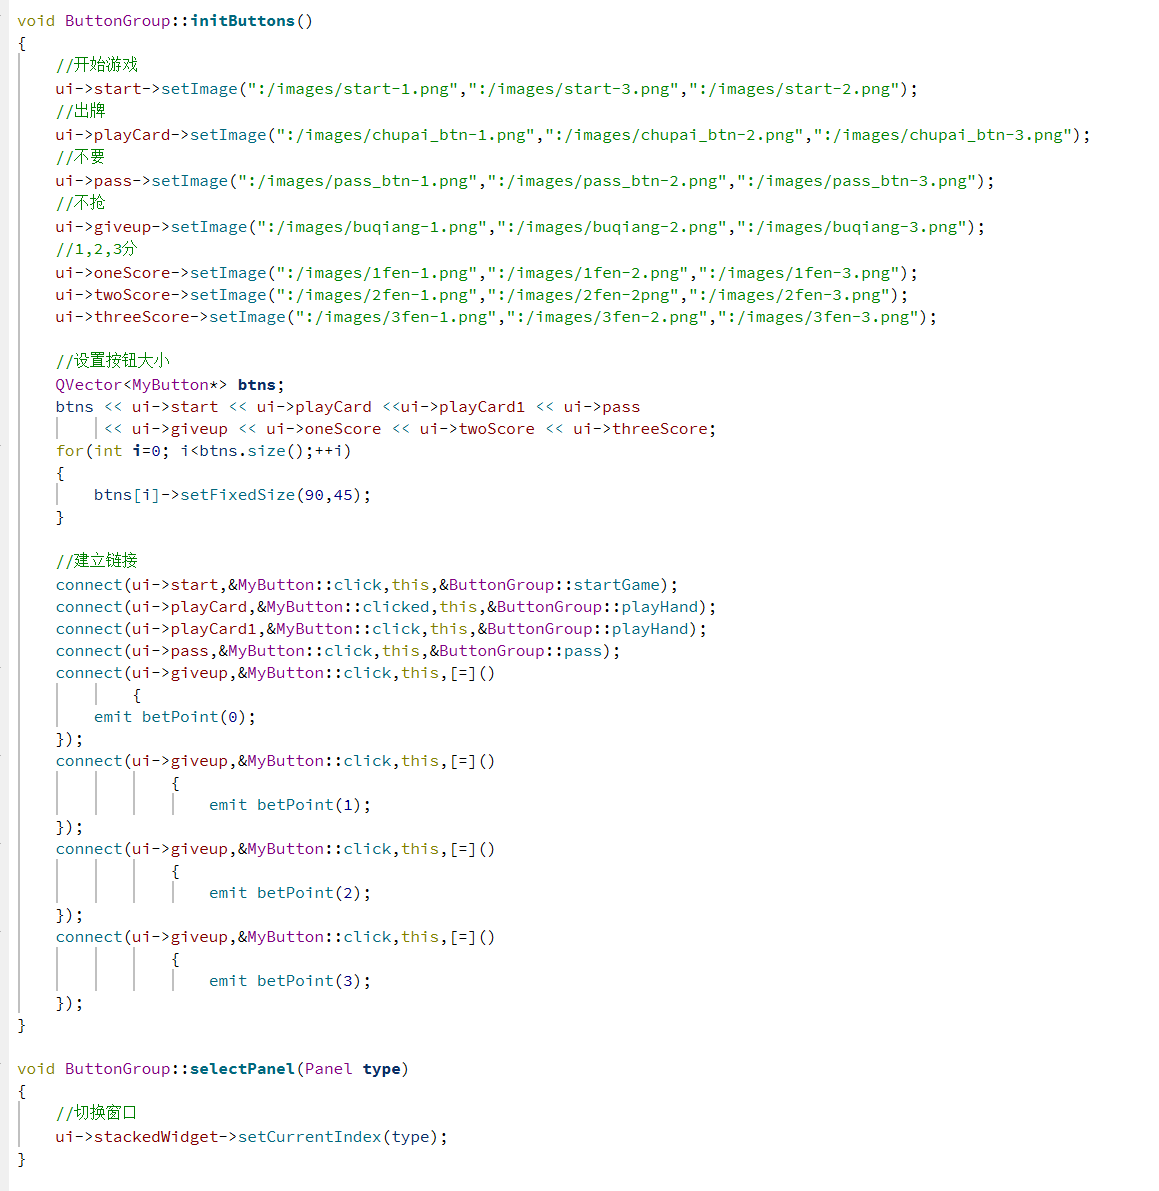Click the ui->pass->setImage call
The height and width of the screenshot is (1191, 1159).
[x=525, y=181]
